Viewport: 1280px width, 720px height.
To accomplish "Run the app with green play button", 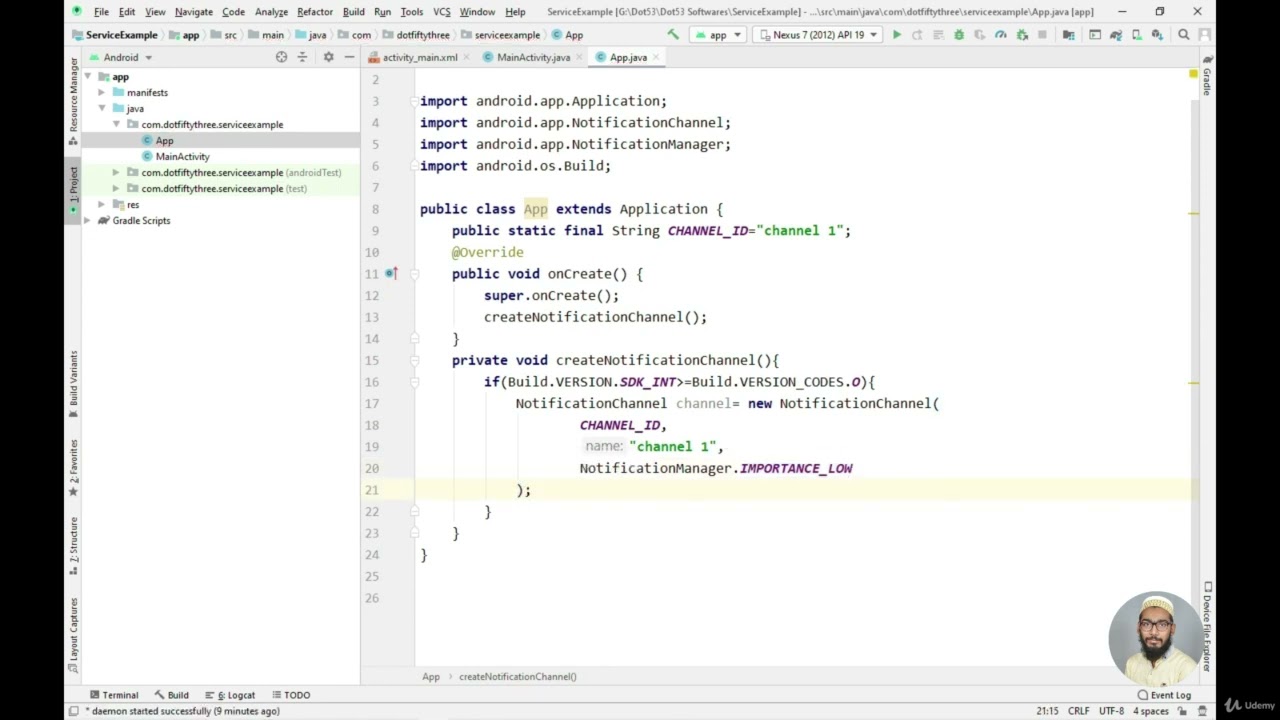I will 897,35.
